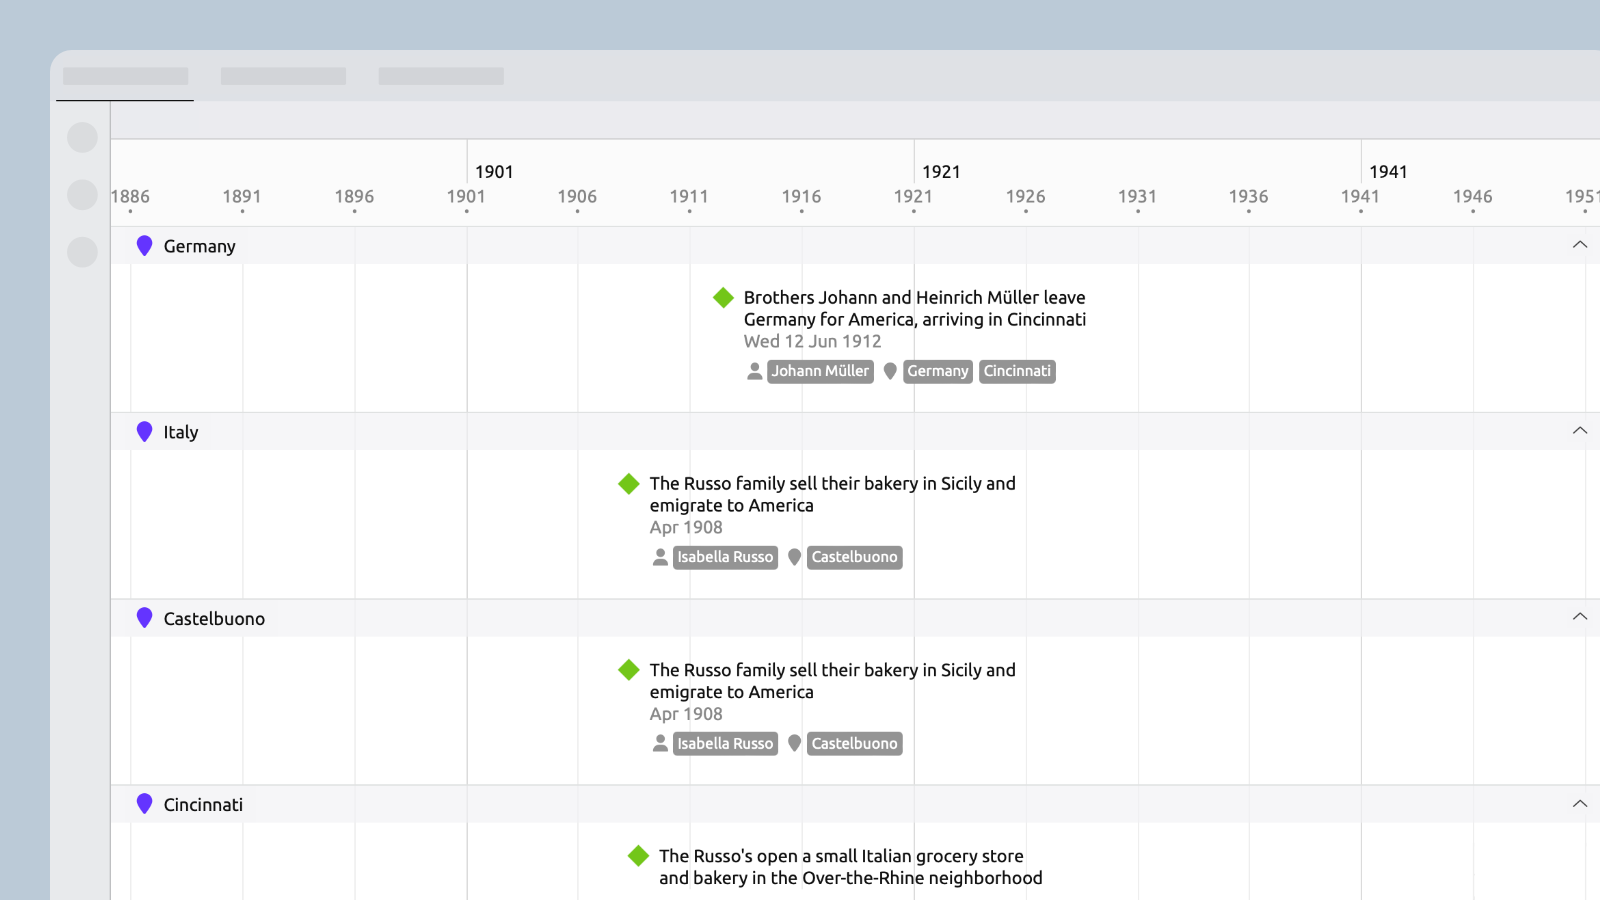Click location icon beside Castelbuono tag in Castelbuono group
The width and height of the screenshot is (1600, 900).
click(x=794, y=743)
